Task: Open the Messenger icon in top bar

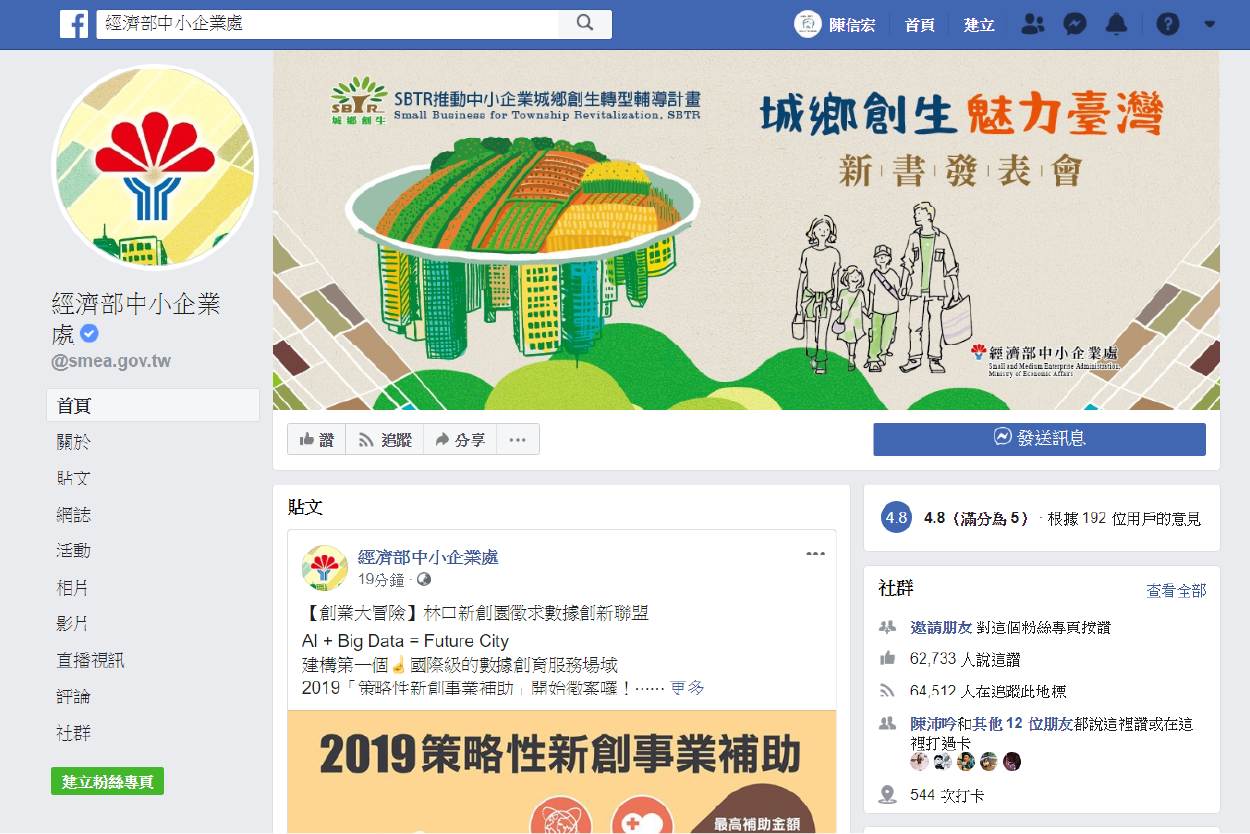Action: point(1075,24)
